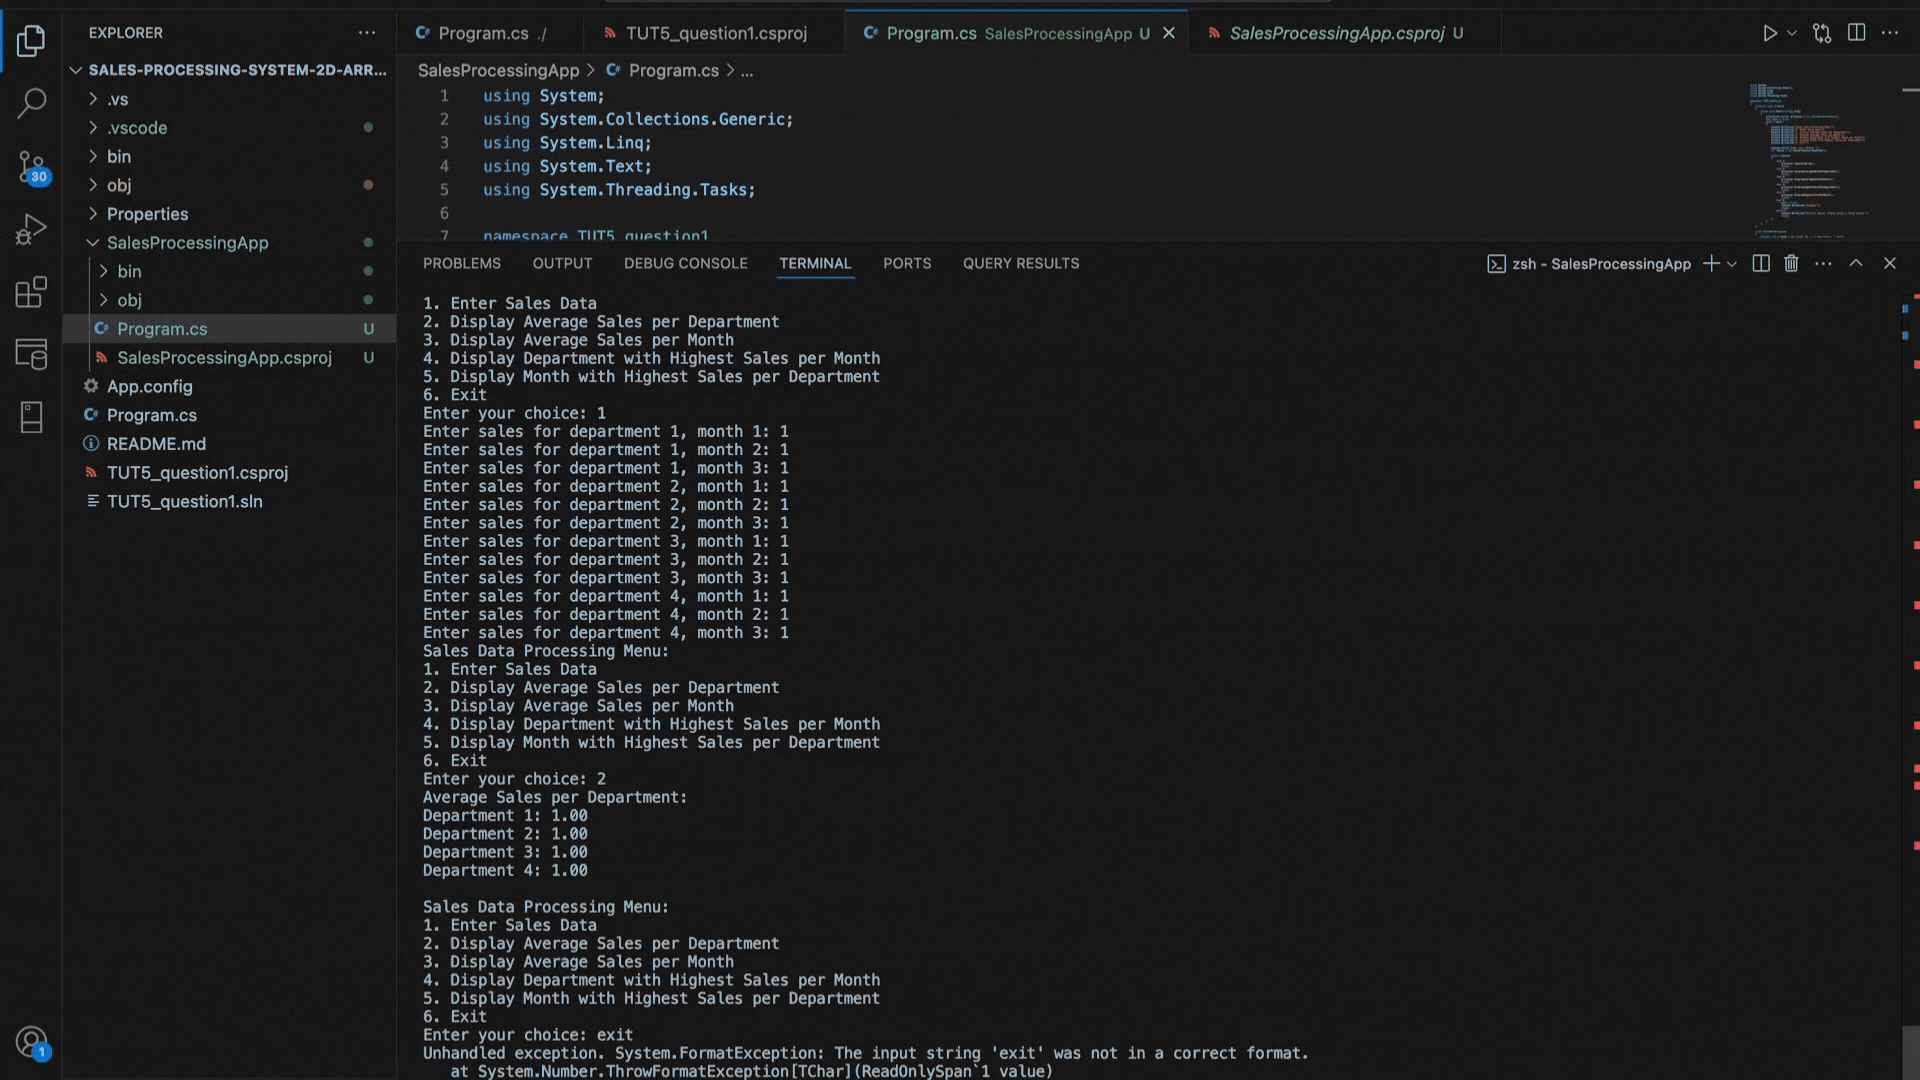Switch to the PORTS panel tab
This screenshot has width=1920, height=1080.
(x=907, y=263)
